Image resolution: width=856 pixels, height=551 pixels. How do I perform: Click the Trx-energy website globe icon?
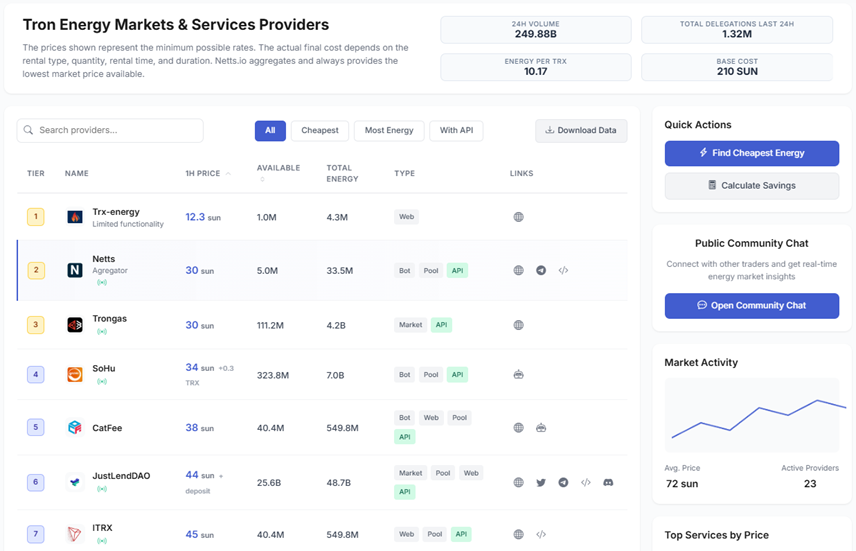[518, 217]
